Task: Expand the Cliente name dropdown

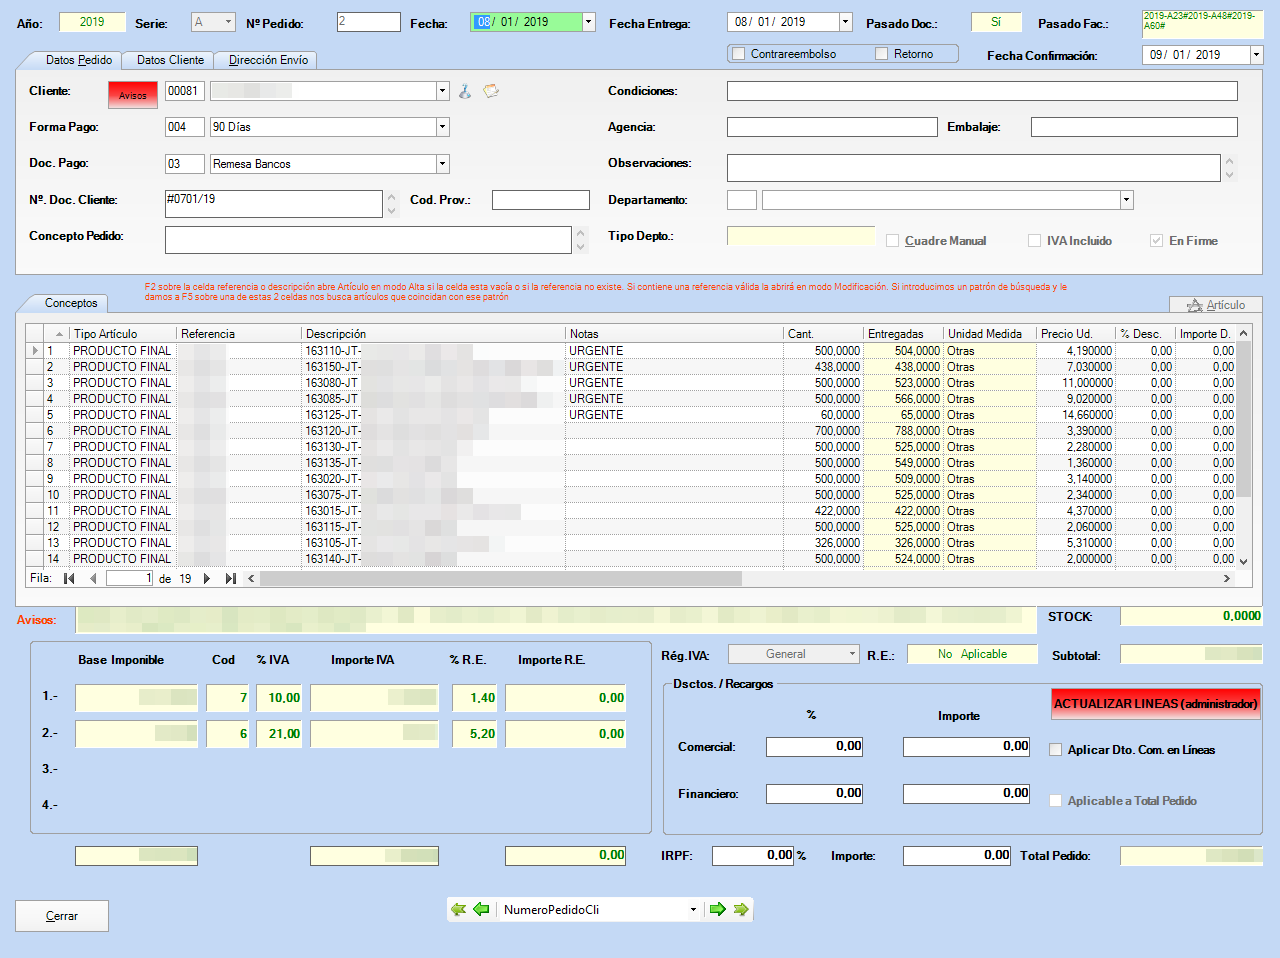Action: point(443,91)
